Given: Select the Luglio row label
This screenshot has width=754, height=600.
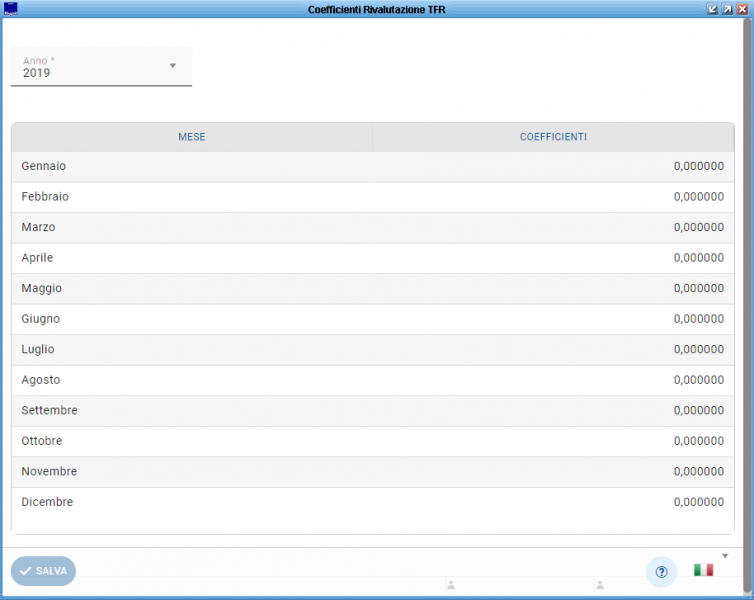Looking at the screenshot, I should pos(38,350).
